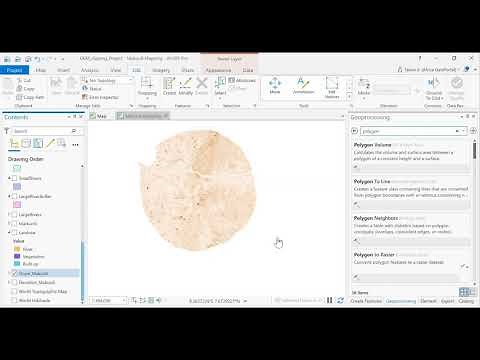
Task: Click the Contents filter icon
Action: pos(6,131)
